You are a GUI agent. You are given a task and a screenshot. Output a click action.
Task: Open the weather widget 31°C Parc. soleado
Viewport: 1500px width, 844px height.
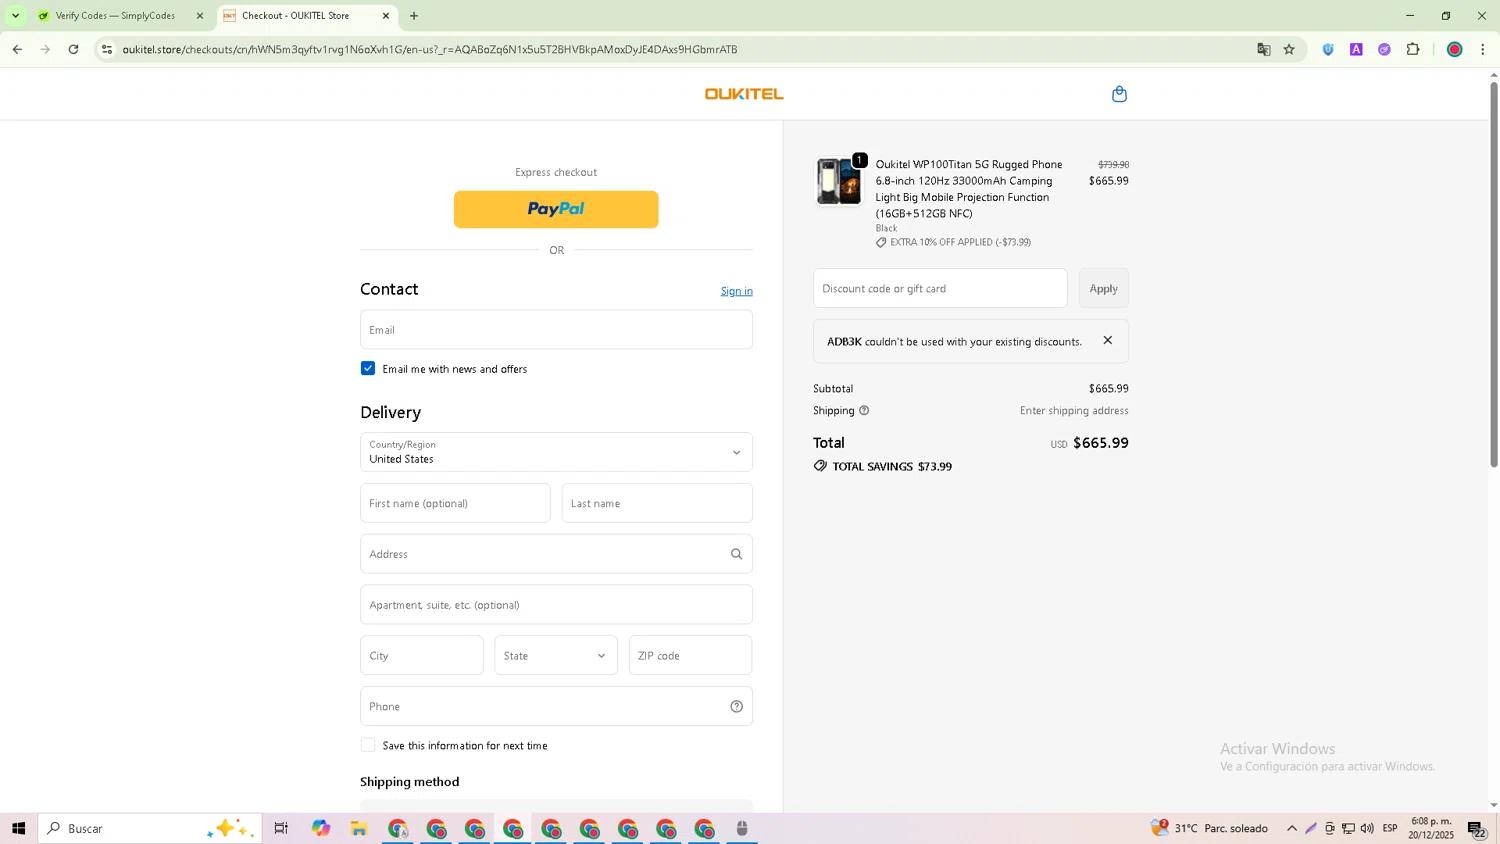pyautogui.click(x=1209, y=828)
